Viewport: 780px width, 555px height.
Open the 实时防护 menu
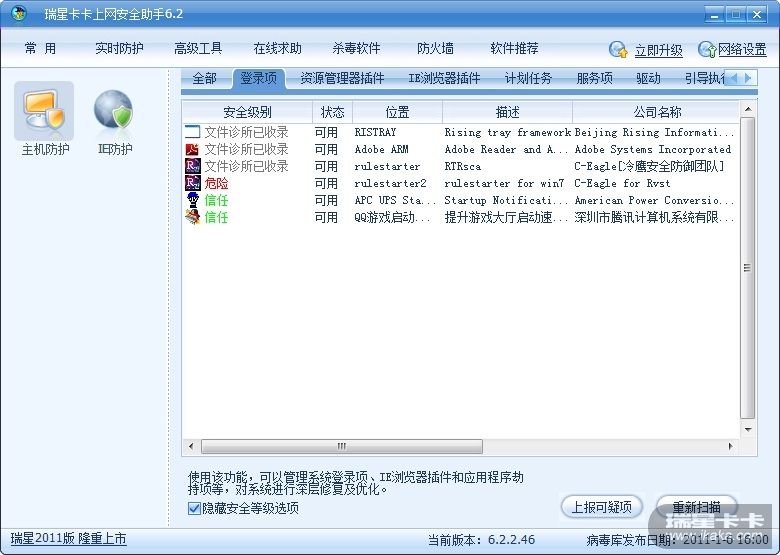(119, 48)
